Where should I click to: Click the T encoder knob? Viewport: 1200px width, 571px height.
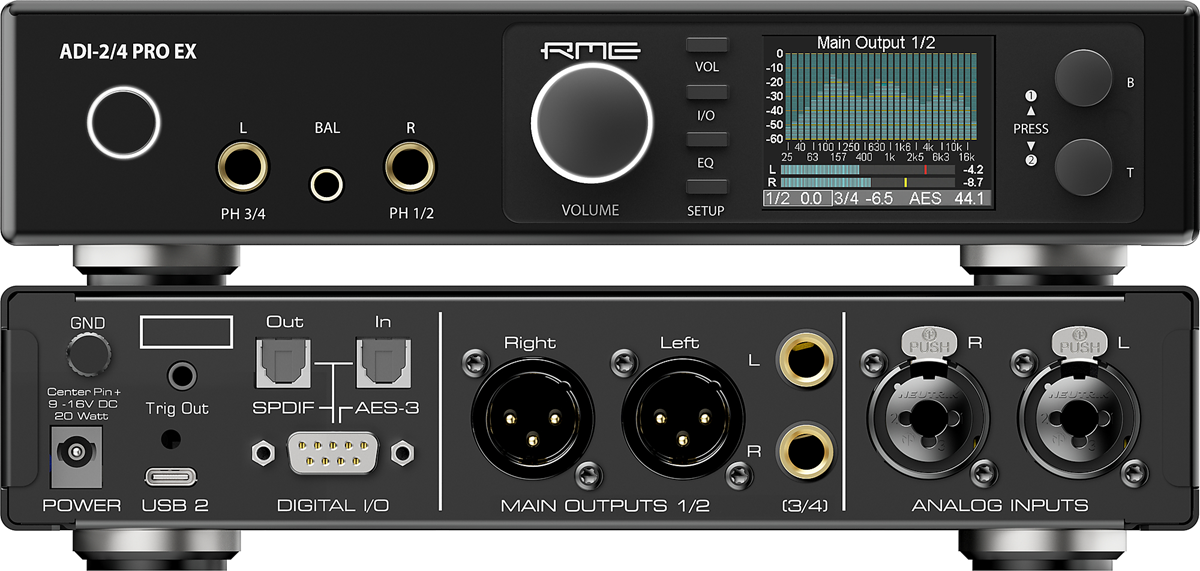[1082, 167]
